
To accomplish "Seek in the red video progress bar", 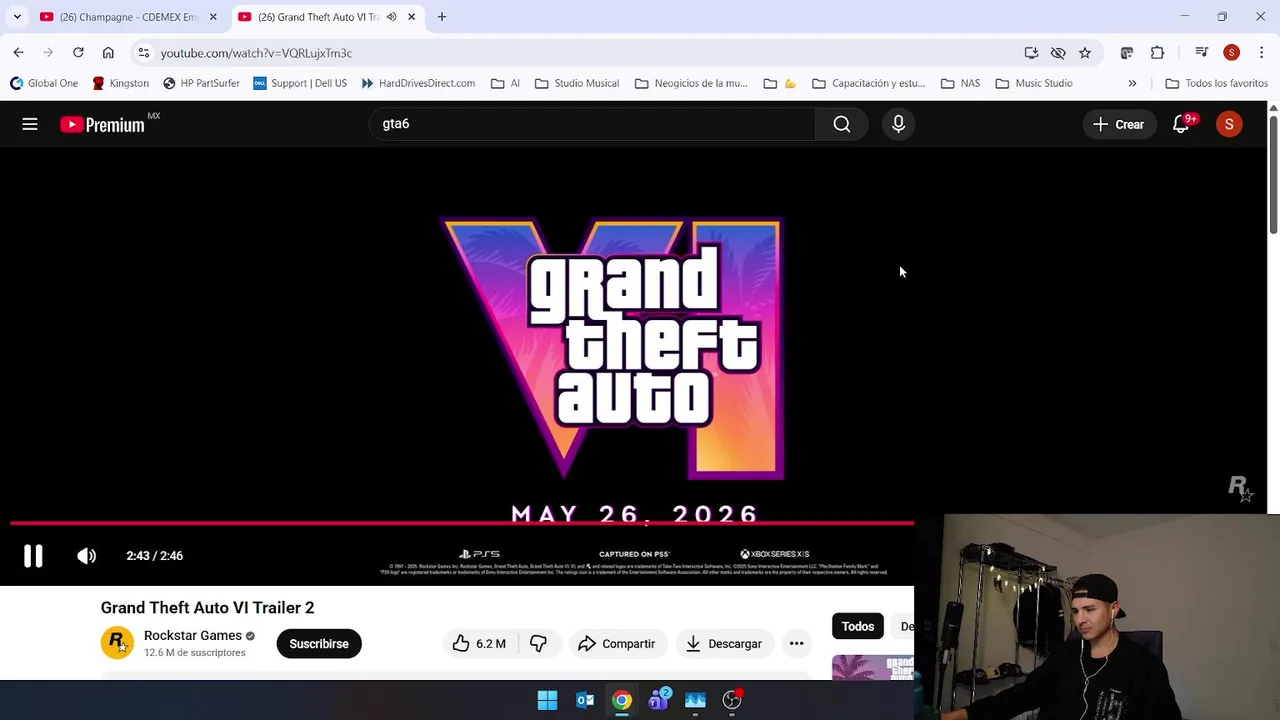I will coord(462,523).
